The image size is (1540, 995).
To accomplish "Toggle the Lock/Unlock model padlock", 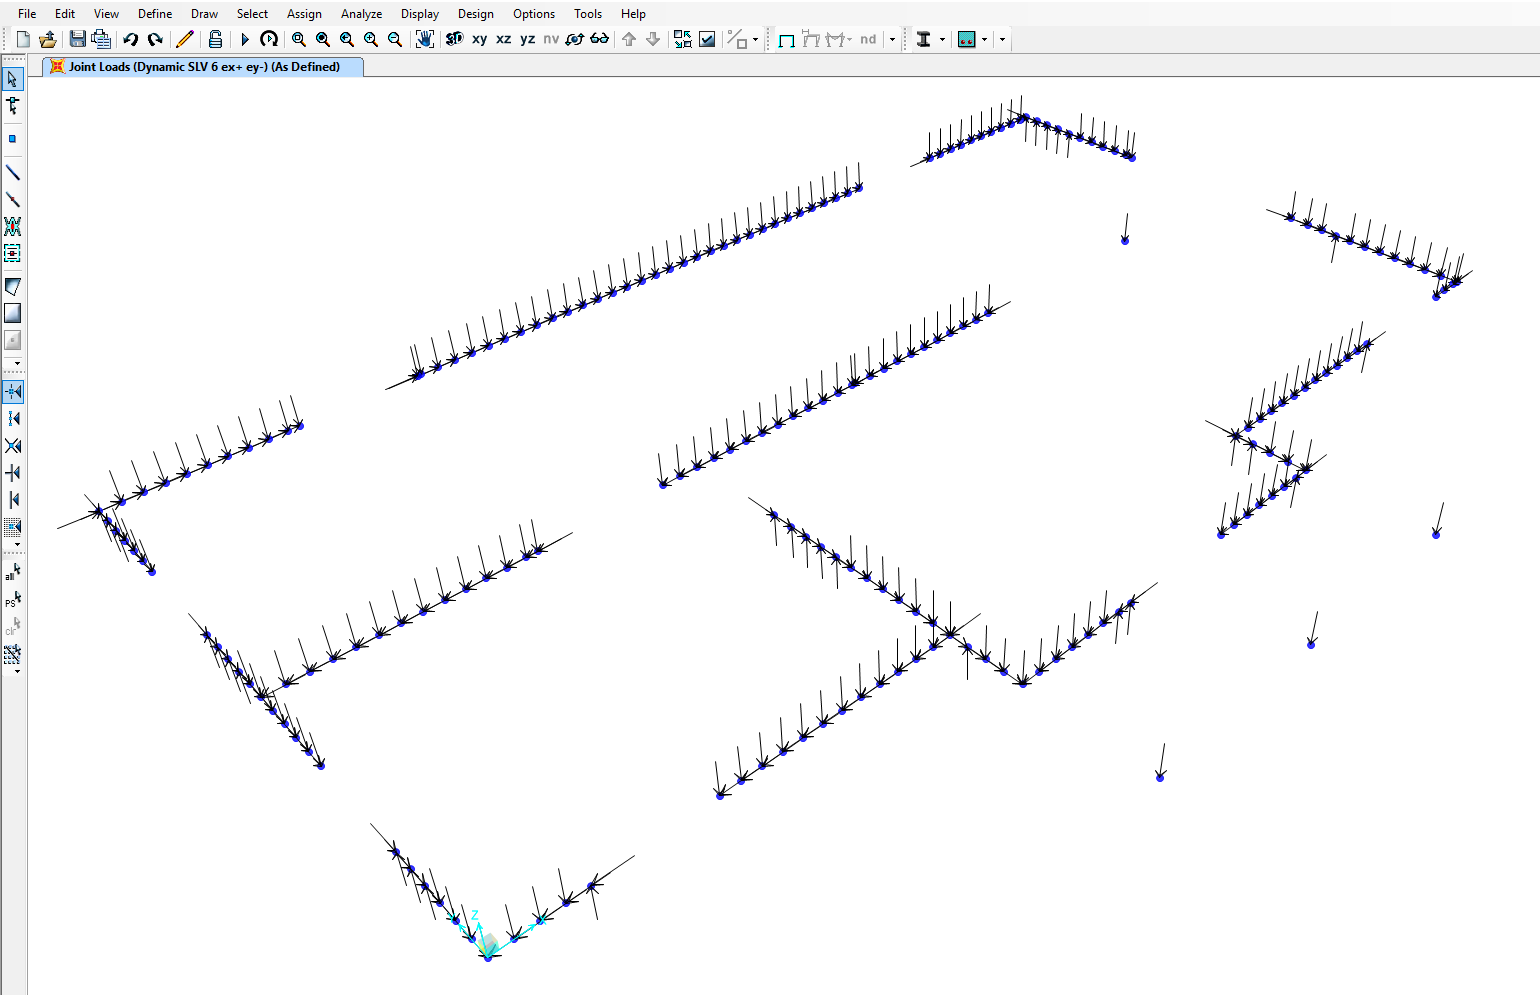I will (x=215, y=39).
